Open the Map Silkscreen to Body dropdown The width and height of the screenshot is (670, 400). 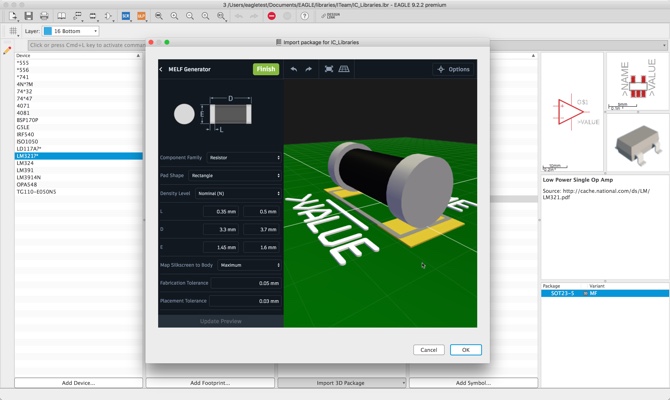250,265
